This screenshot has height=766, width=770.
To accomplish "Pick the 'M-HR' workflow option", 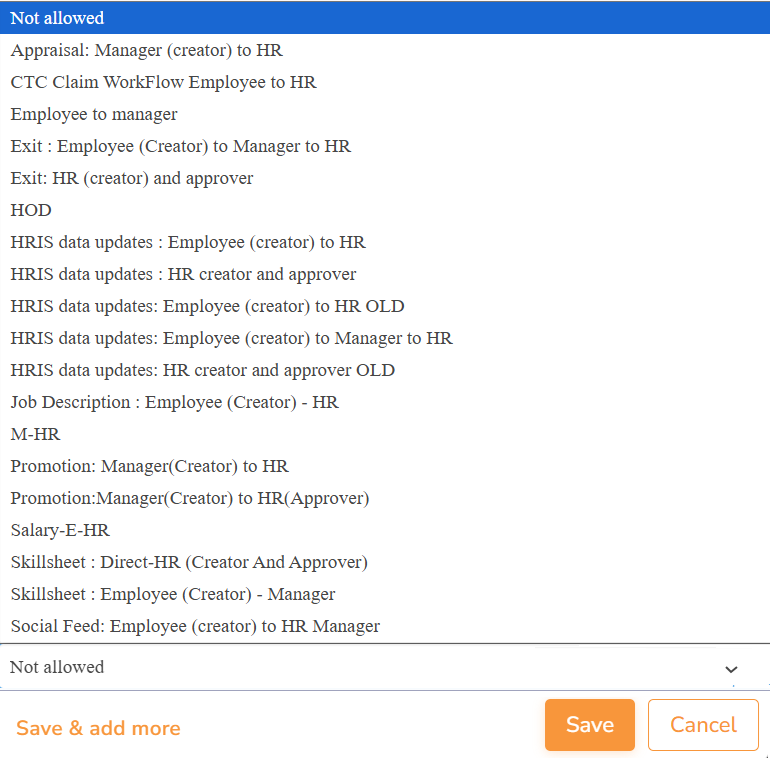I will point(36,434).
